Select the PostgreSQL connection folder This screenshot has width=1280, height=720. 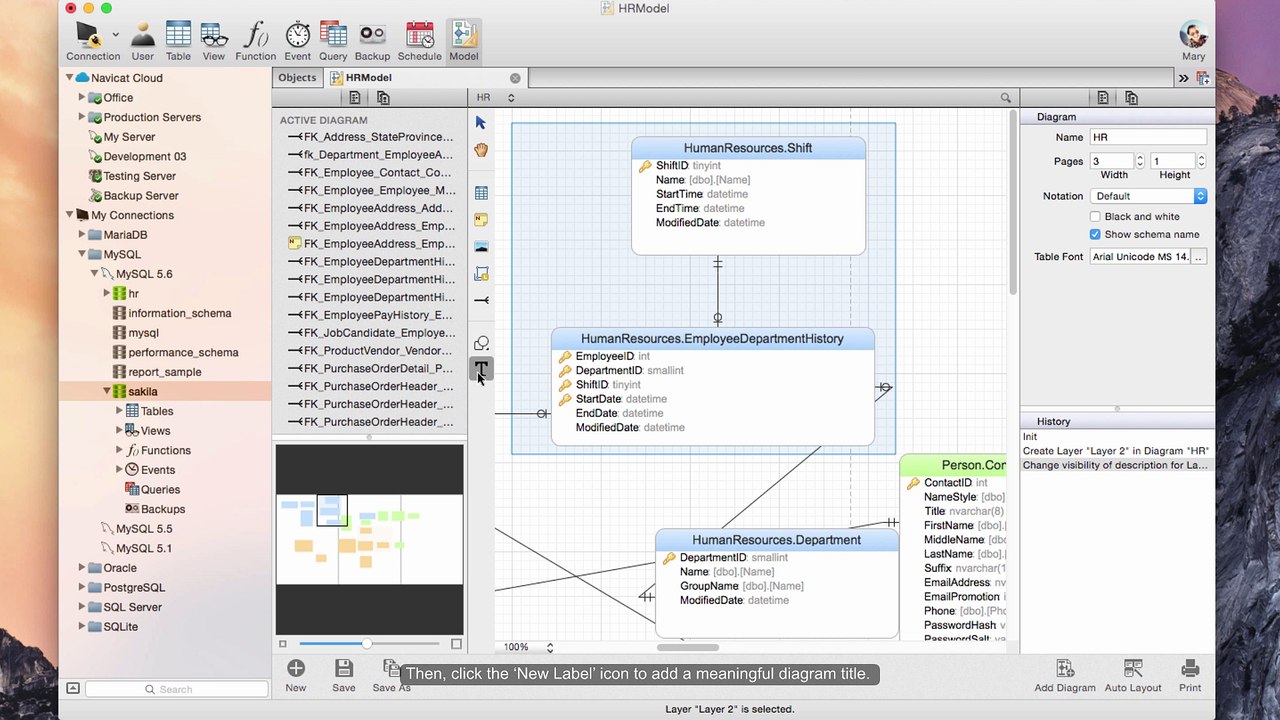pos(134,588)
